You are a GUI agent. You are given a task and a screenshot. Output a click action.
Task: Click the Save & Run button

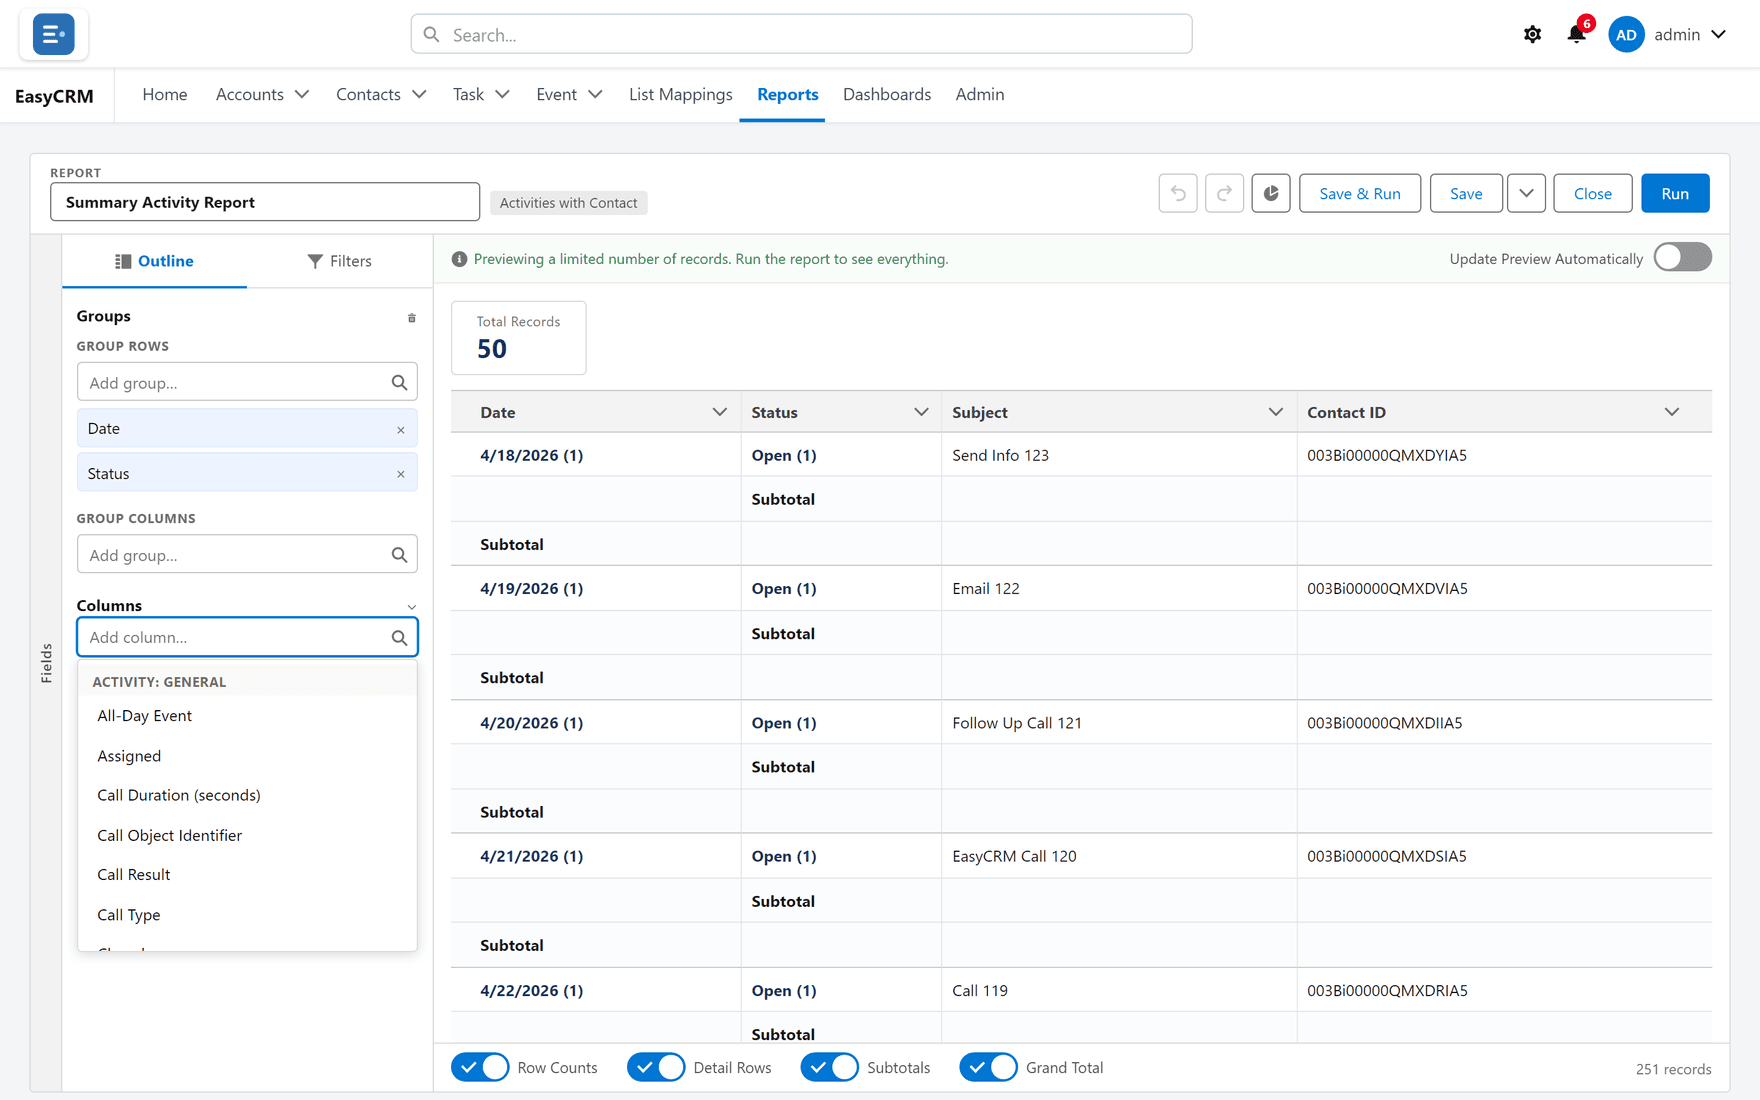click(1359, 193)
